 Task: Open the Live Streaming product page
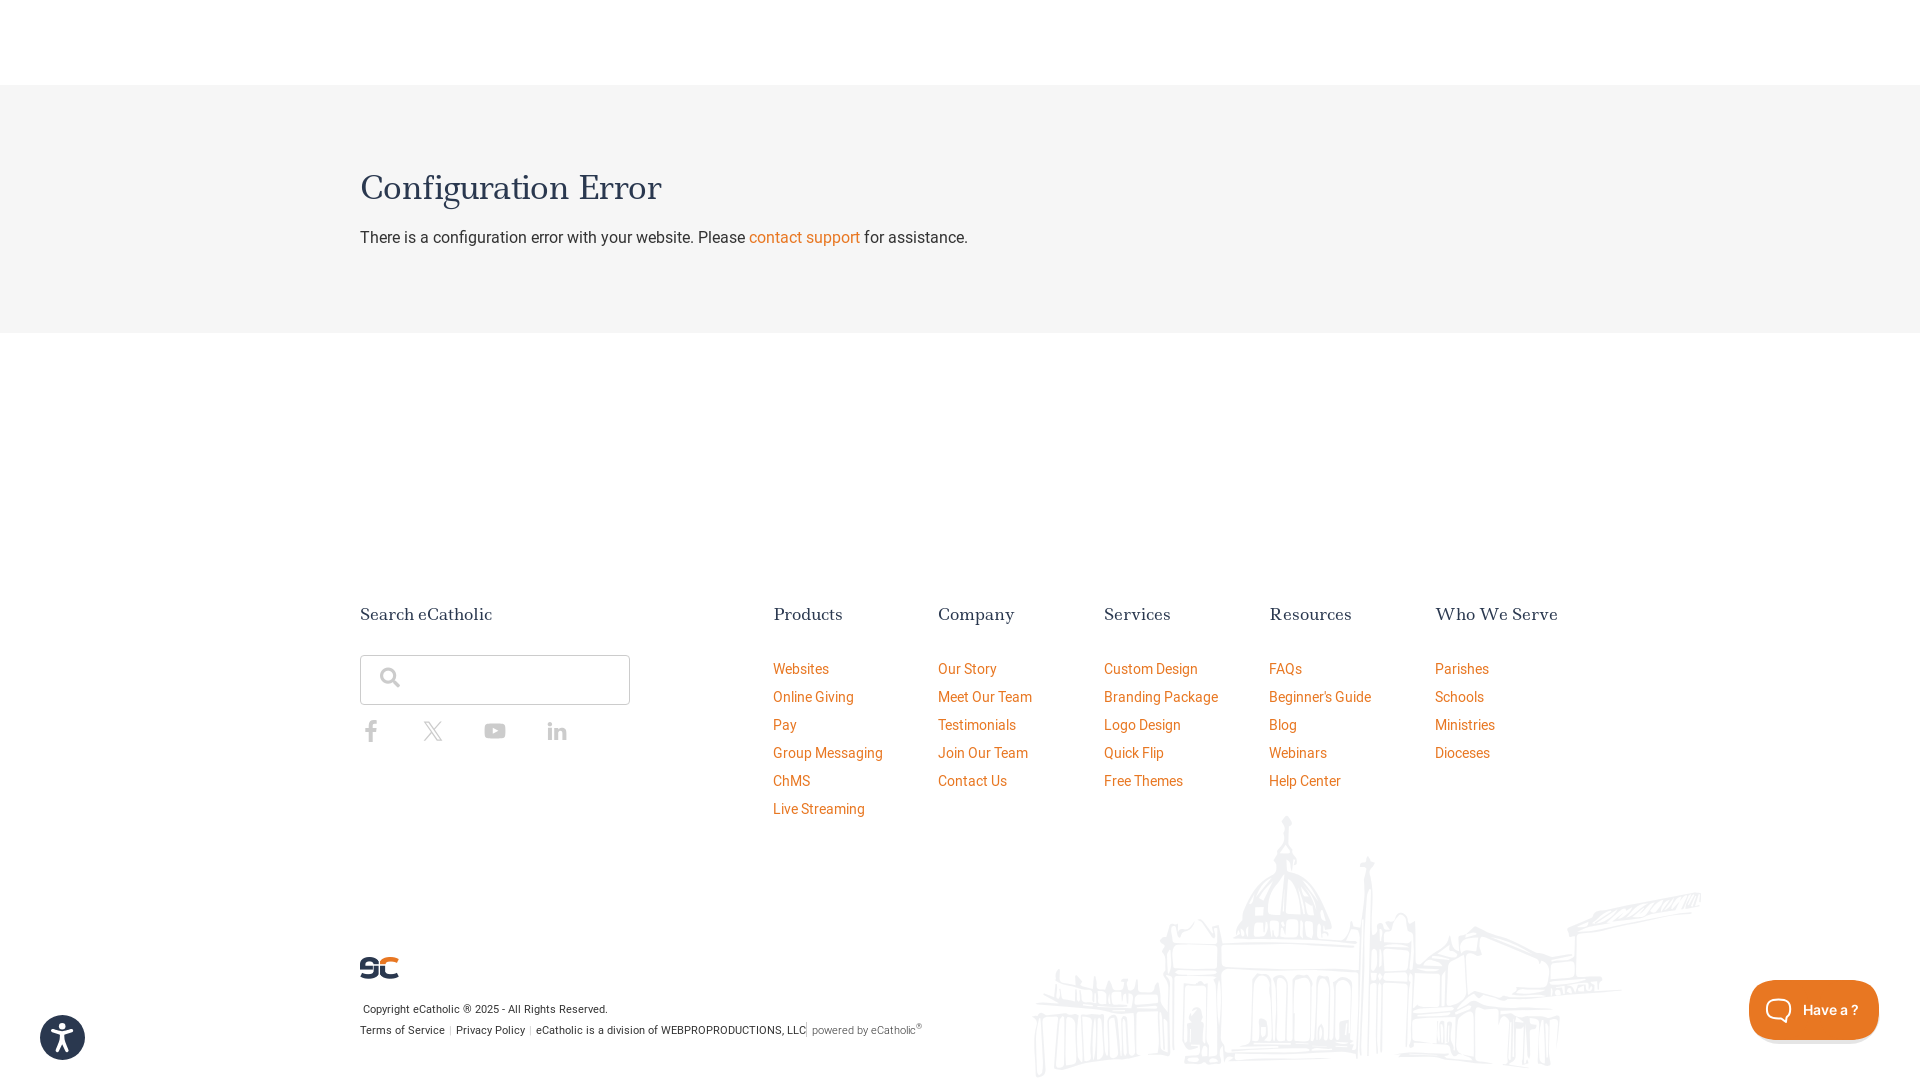click(x=818, y=809)
